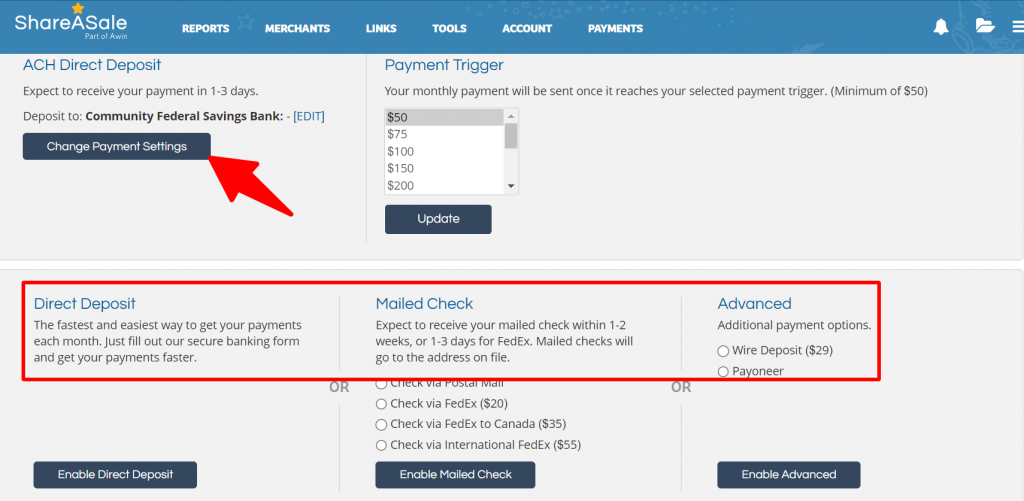The height and width of the screenshot is (501, 1024).
Task: Select $200 payment trigger option
Action: 445,186
